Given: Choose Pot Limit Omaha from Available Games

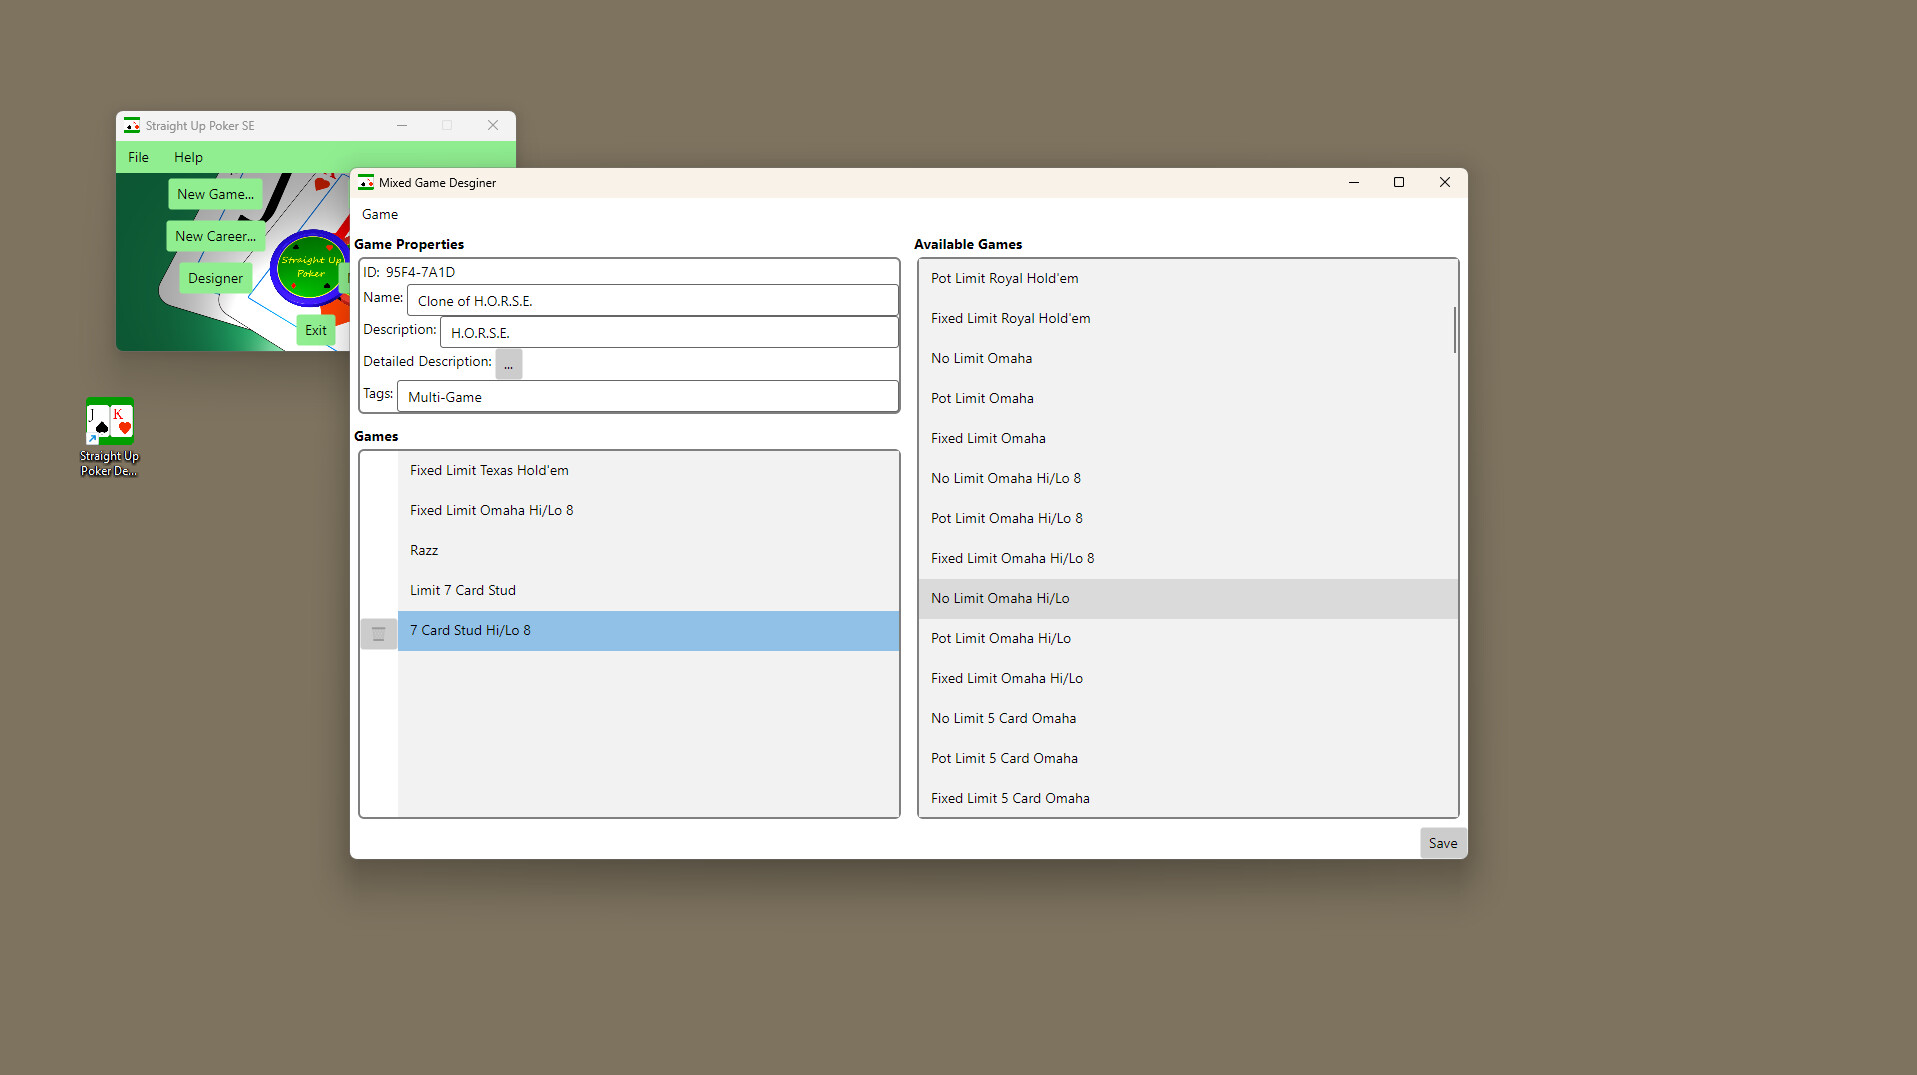Looking at the screenshot, I should pos(982,398).
